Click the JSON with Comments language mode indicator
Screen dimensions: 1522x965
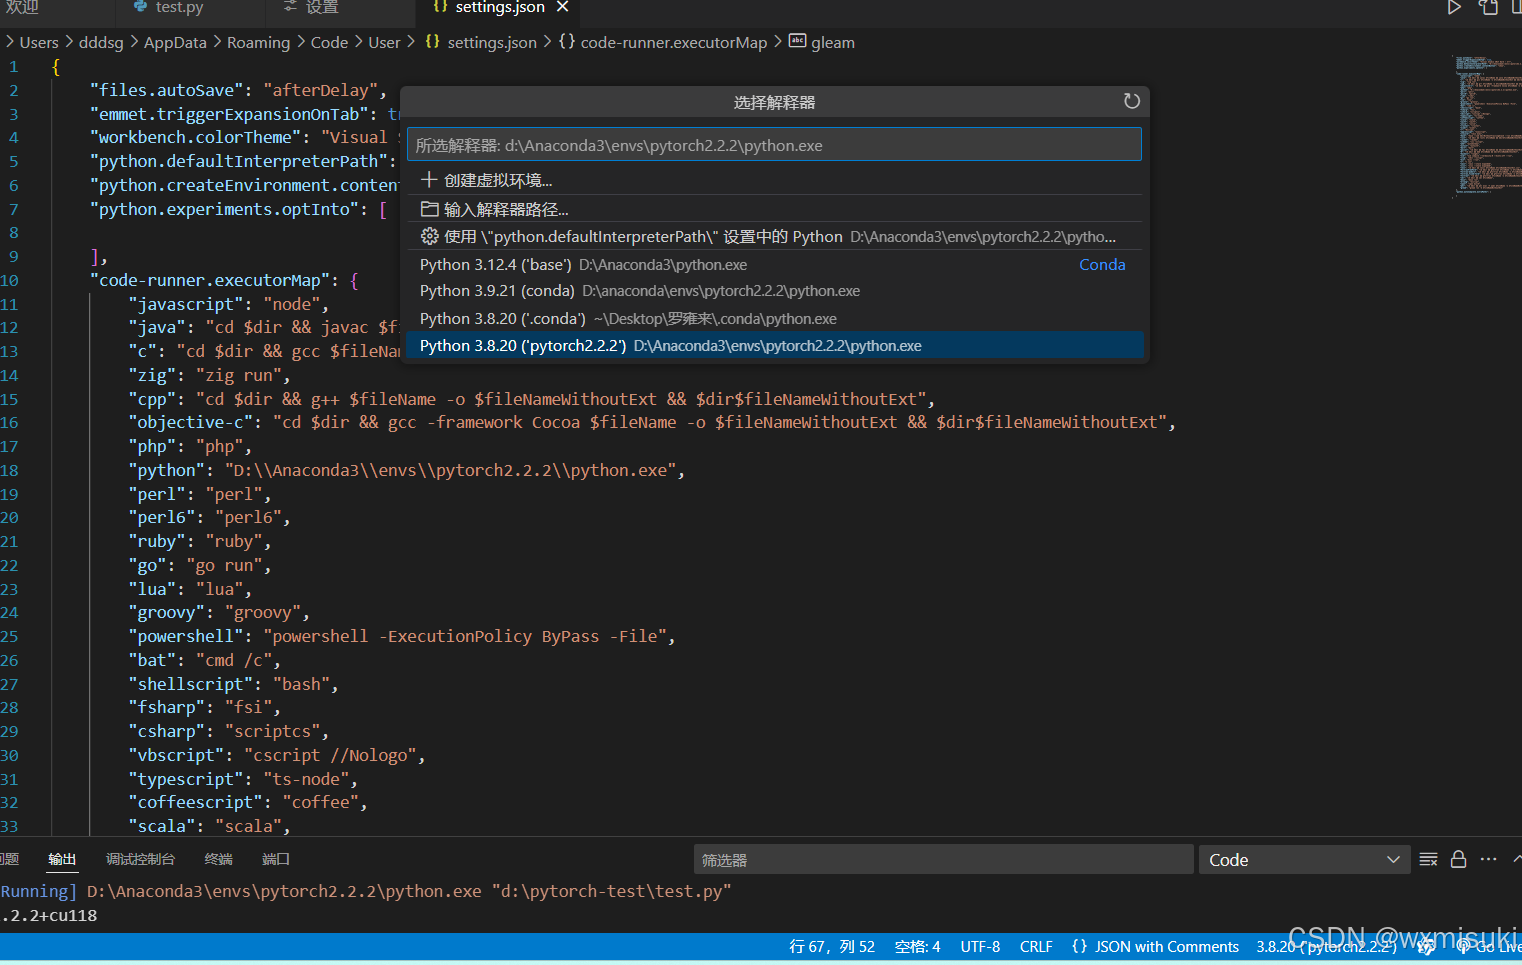pyautogui.click(x=1155, y=946)
